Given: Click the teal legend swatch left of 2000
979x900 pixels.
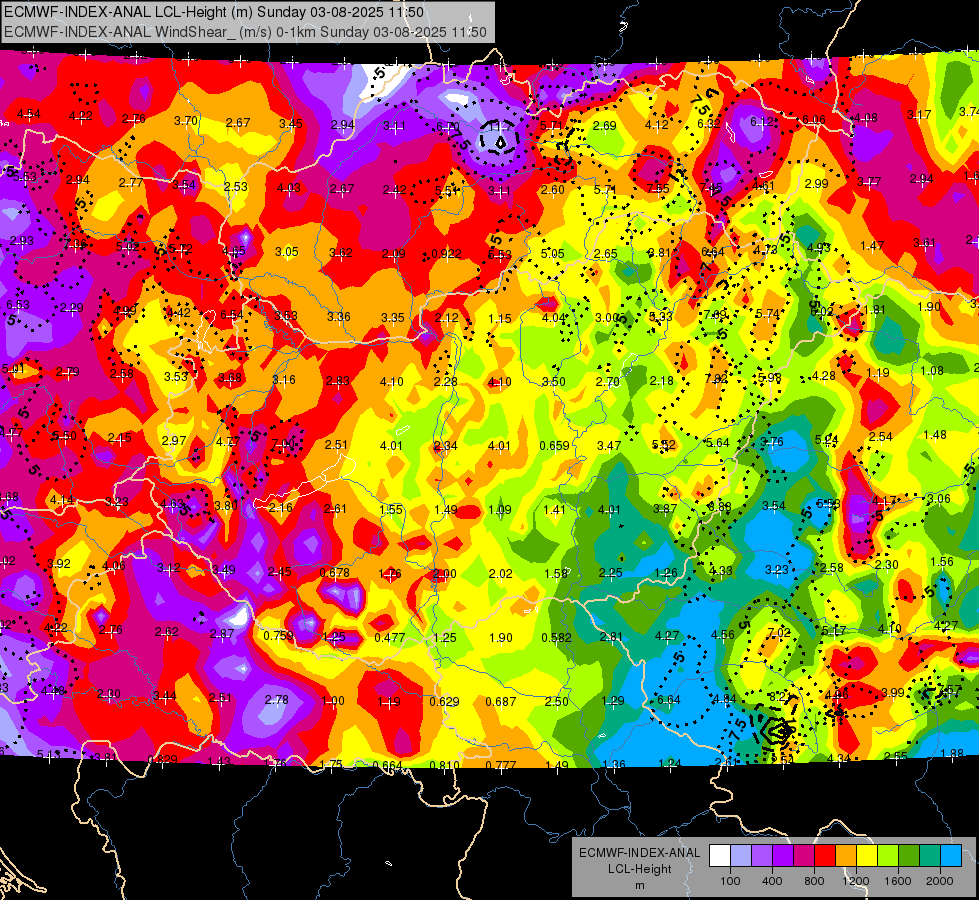Looking at the screenshot, I should point(929,856).
